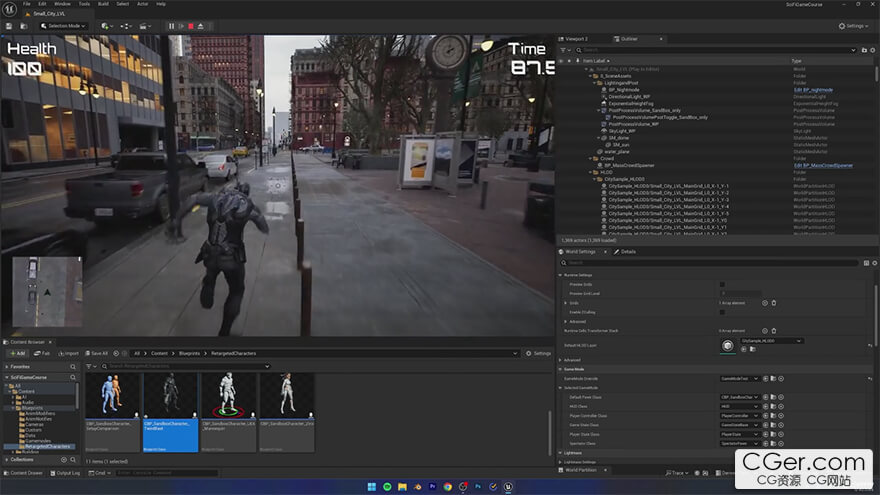Image resolution: width=880 pixels, height=495 pixels.
Task: Click the Eject from player button
Action: point(201,26)
